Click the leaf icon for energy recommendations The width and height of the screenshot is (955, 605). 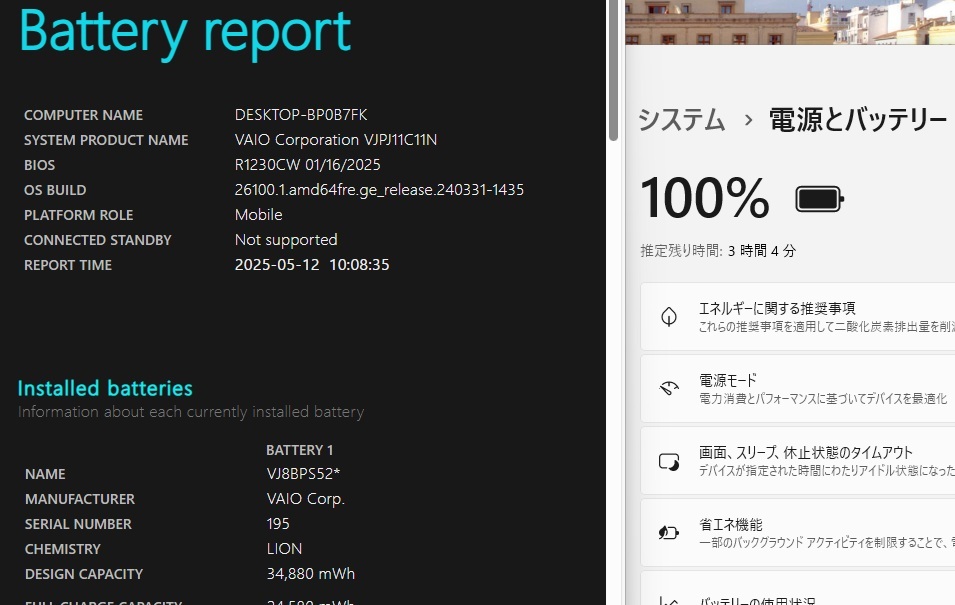tap(669, 317)
